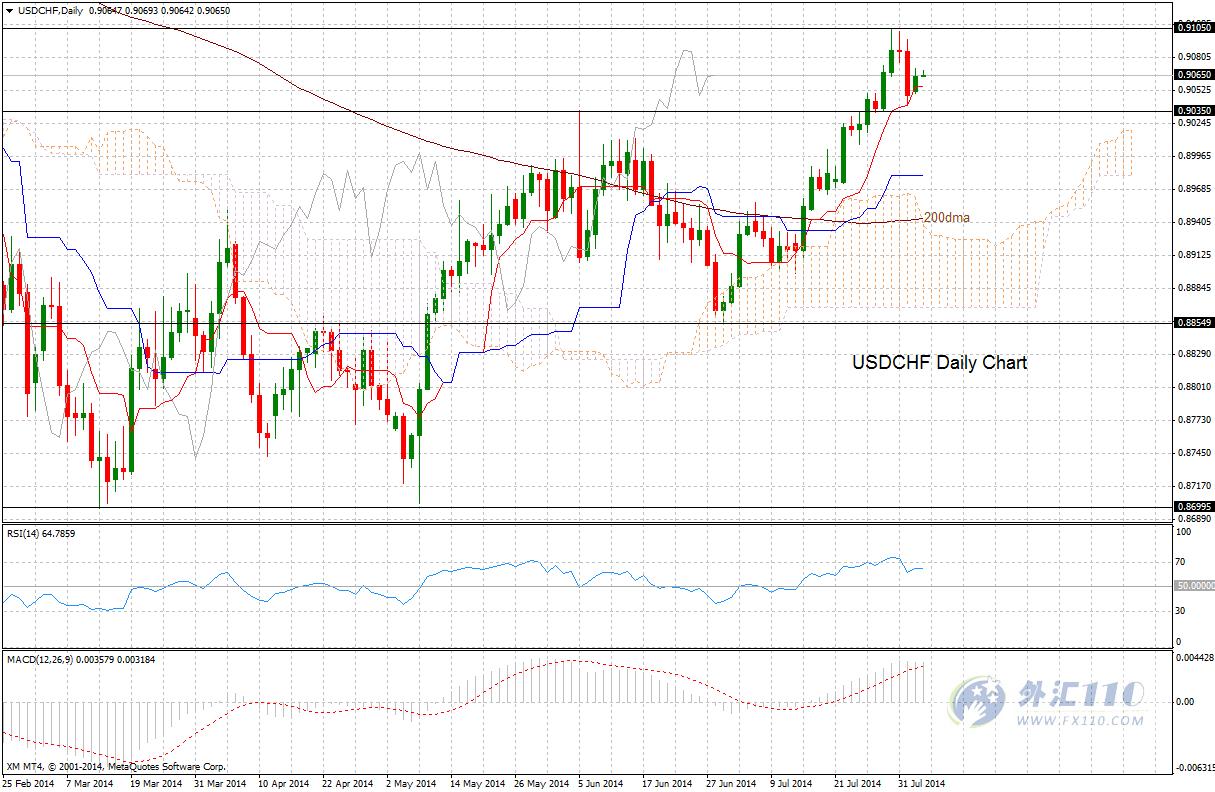The height and width of the screenshot is (792, 1215).
Task: Click the 0.91050 price level tag
Action: coord(1194,29)
